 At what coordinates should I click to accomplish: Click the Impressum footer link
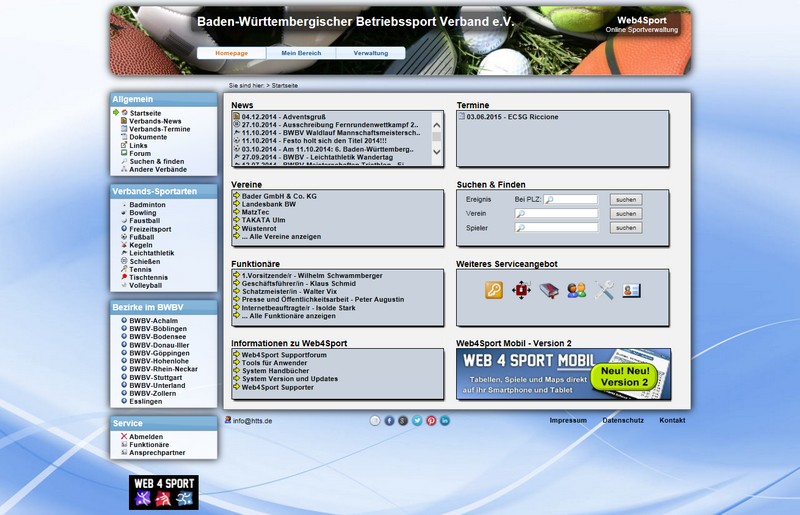click(x=568, y=421)
